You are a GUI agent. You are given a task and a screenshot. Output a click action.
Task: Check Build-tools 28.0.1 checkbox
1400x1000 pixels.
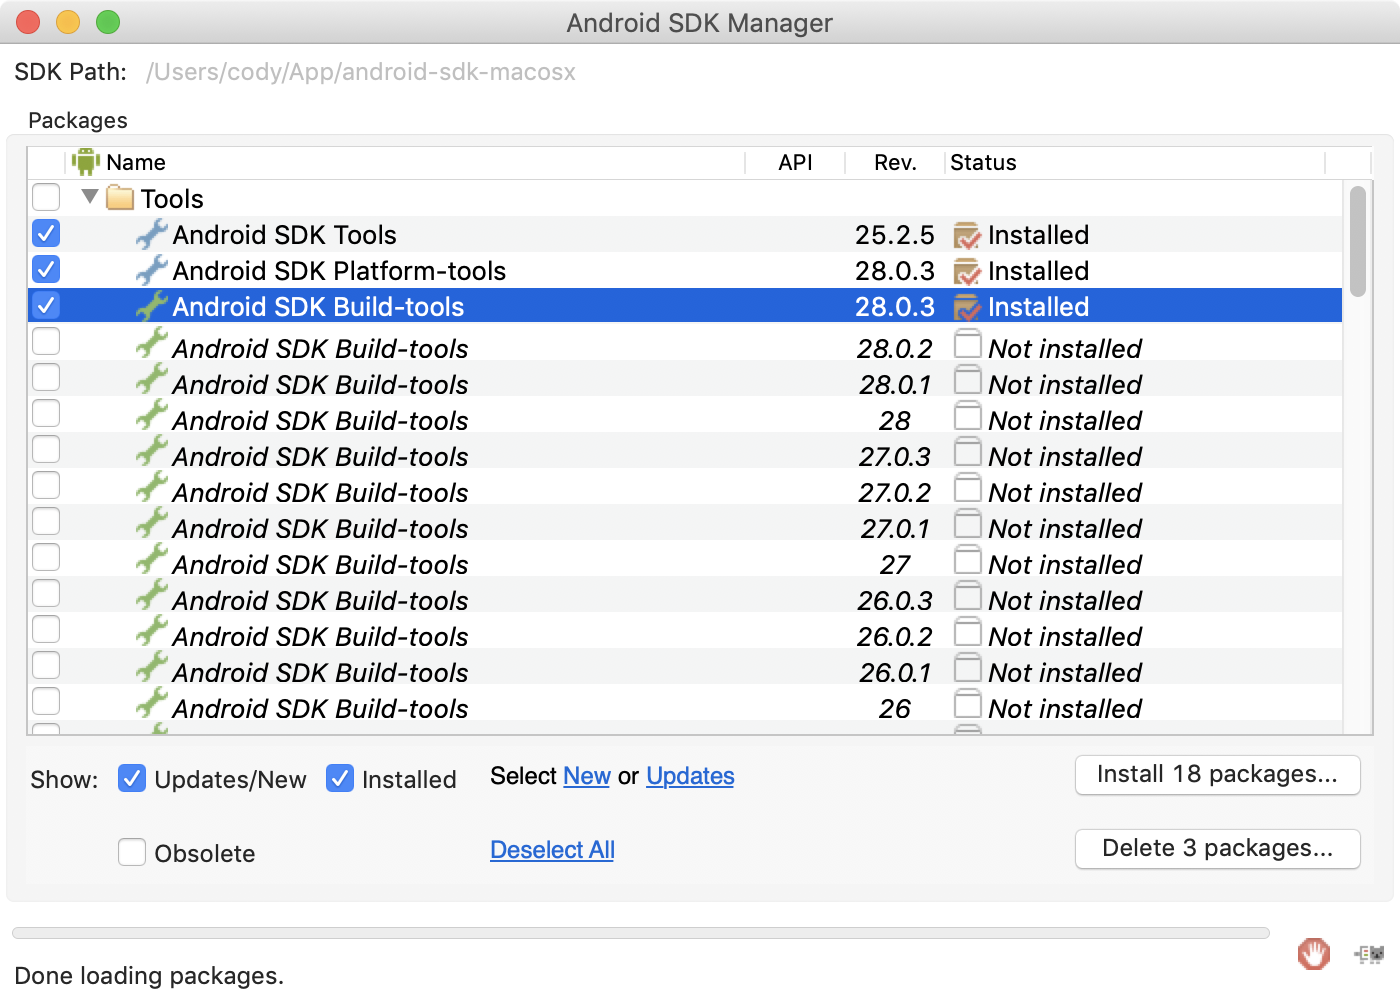[46, 377]
